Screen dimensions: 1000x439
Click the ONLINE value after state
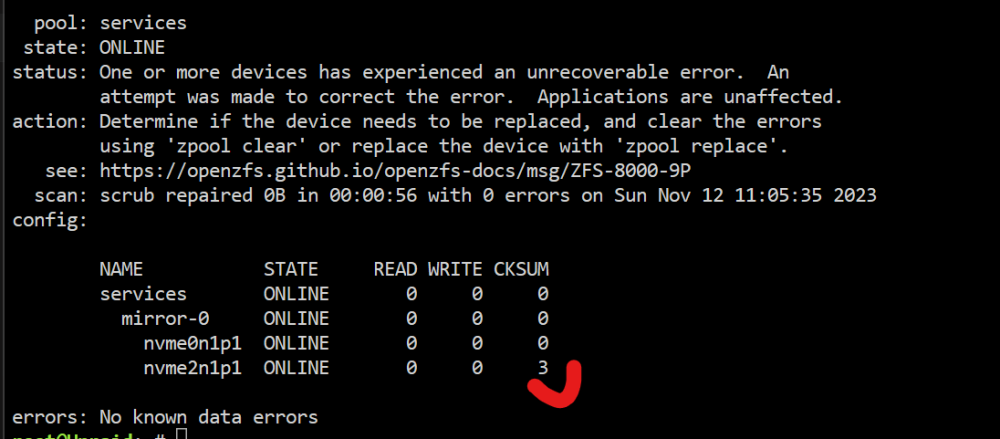132,47
